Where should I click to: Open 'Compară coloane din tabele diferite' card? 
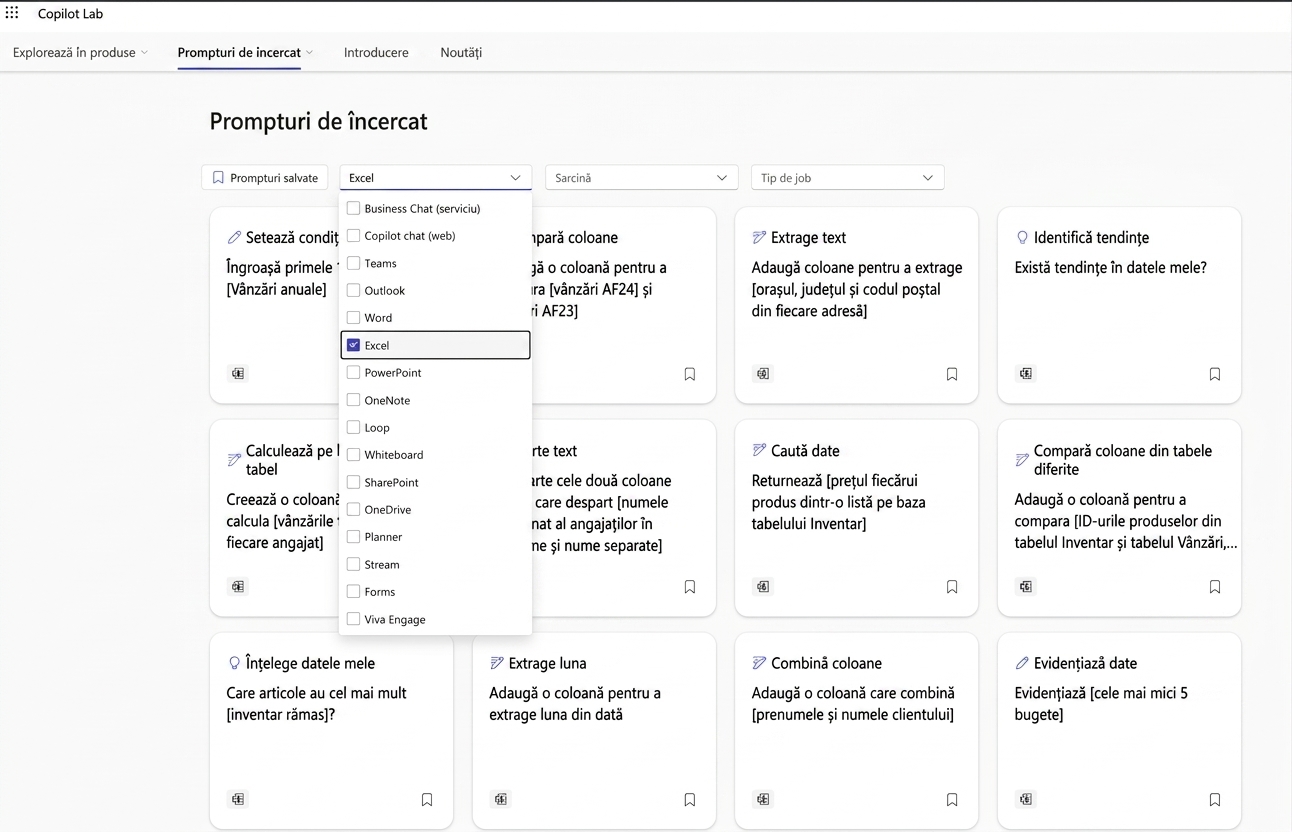[1119, 518]
